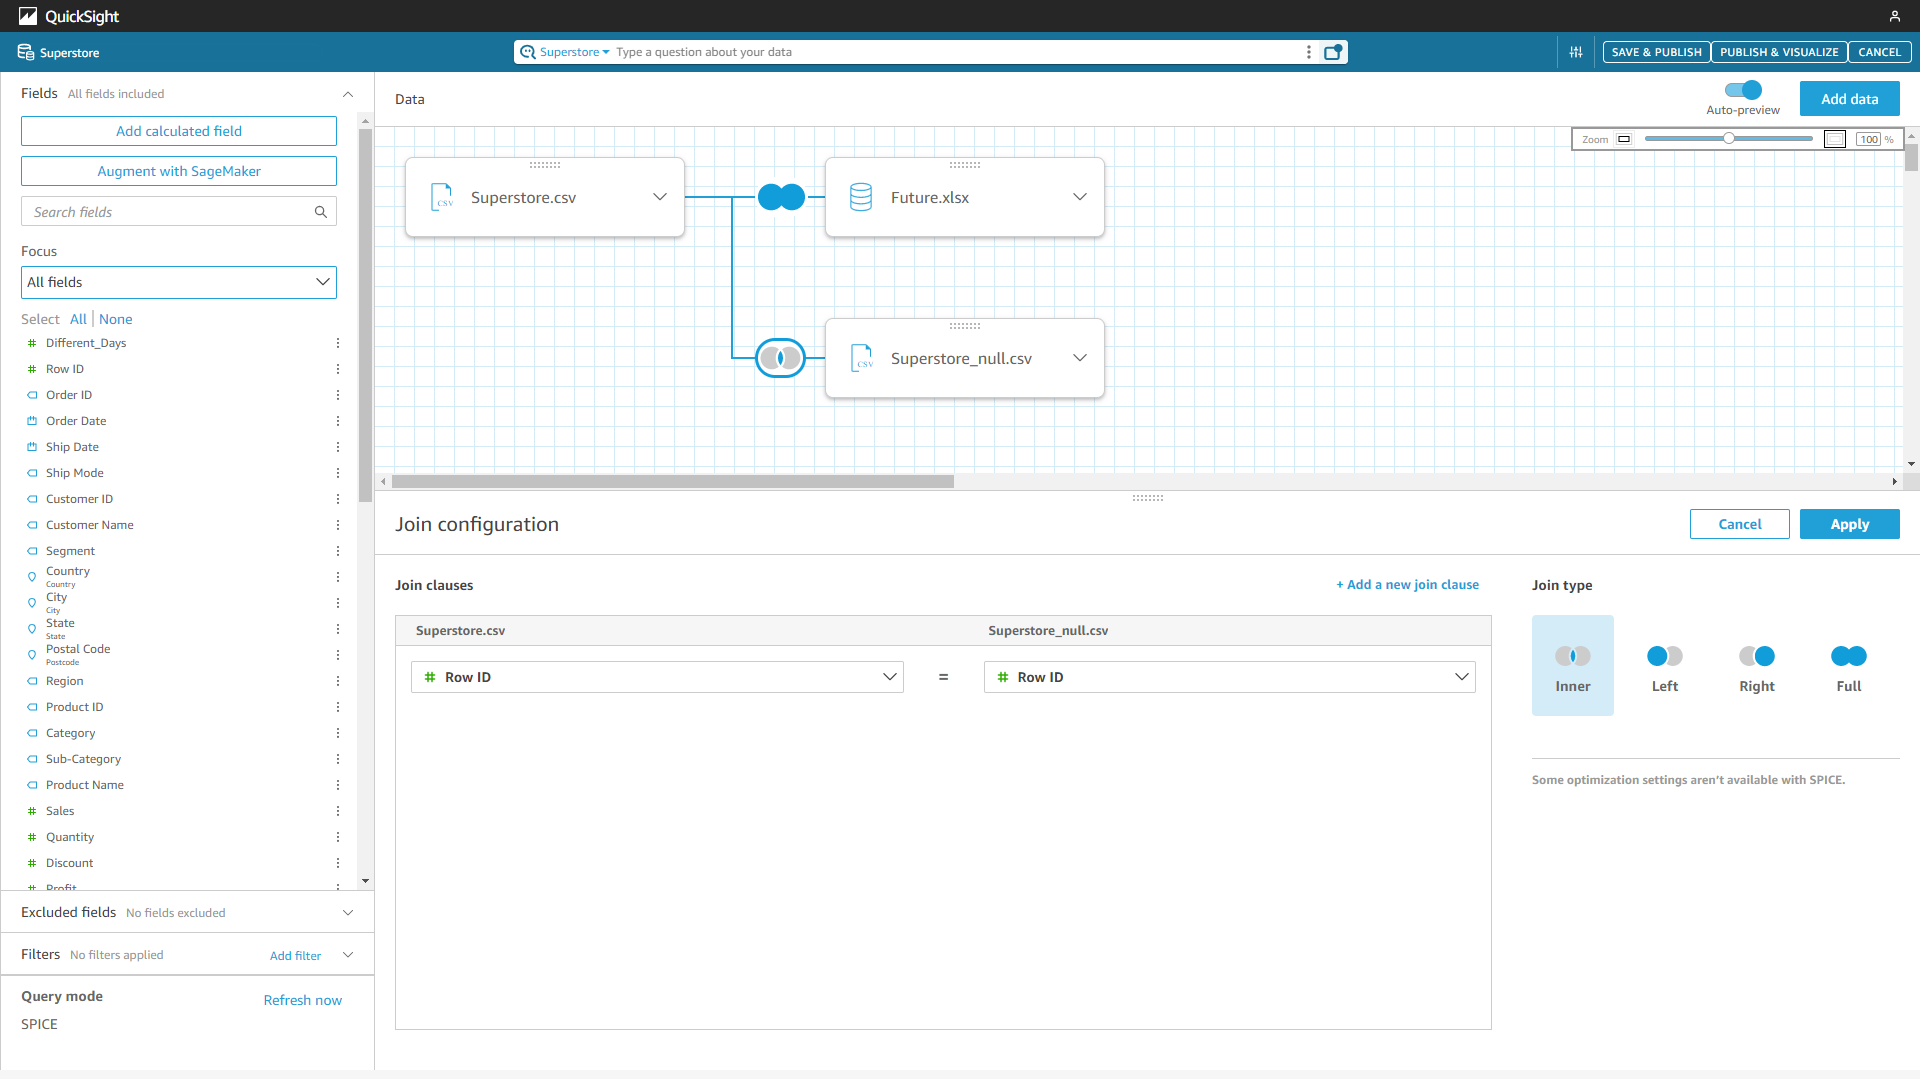Expand the Excluded fields section
The image size is (1920, 1079).
(348, 912)
